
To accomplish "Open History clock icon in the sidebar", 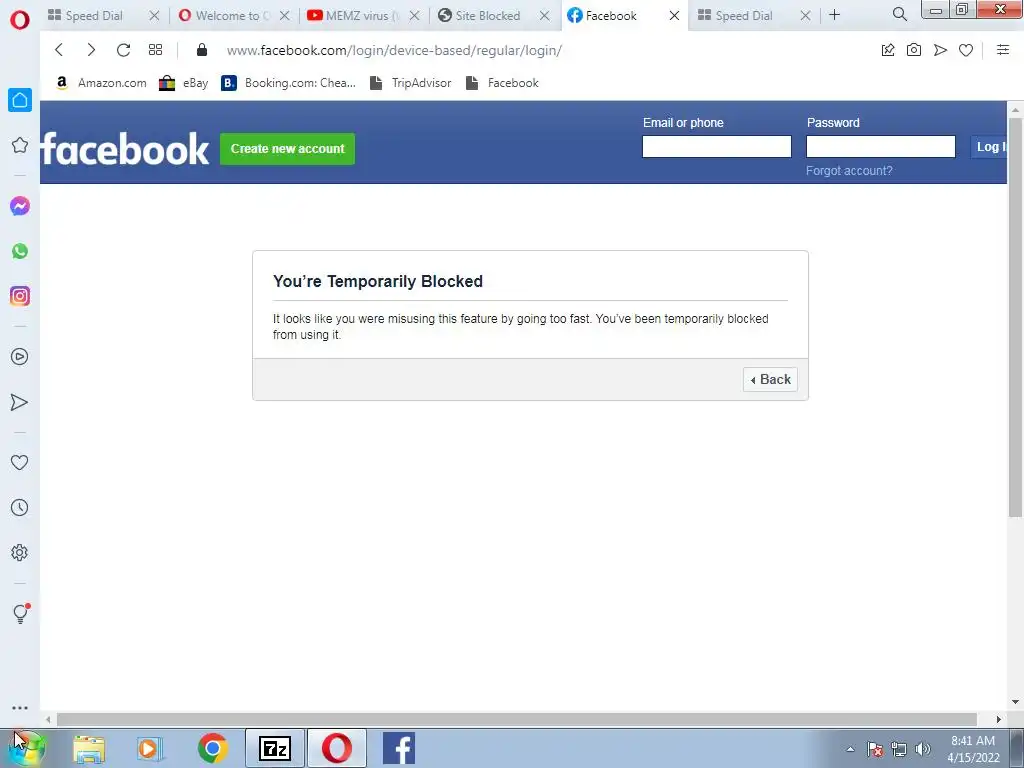I will pos(20,507).
